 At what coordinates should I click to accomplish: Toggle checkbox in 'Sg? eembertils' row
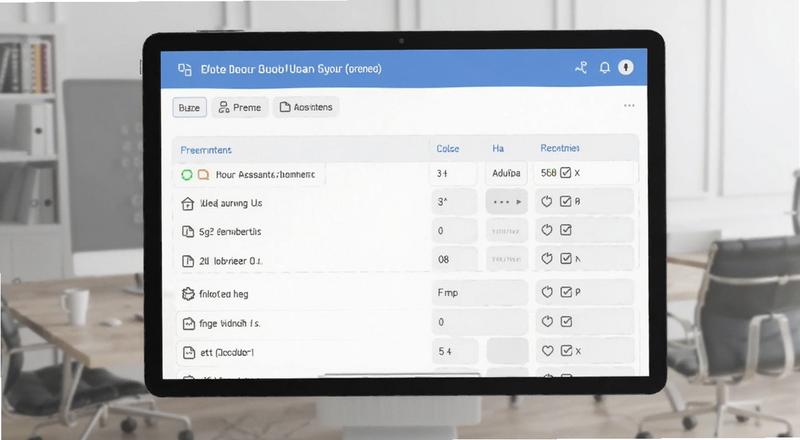point(566,230)
